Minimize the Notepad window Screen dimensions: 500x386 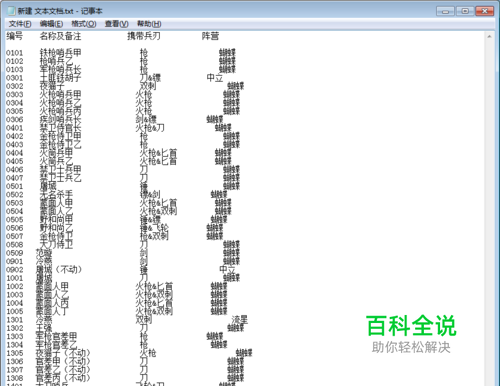click(445, 11)
